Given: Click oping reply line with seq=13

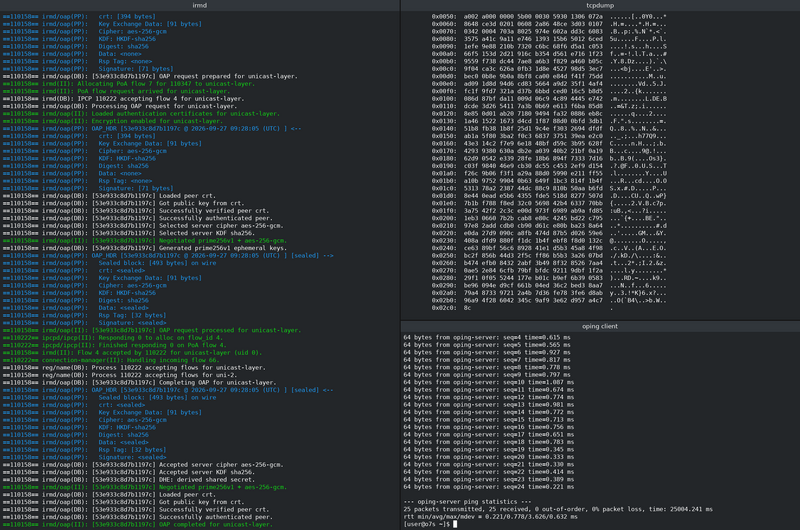Looking at the screenshot, I should pos(489,405).
